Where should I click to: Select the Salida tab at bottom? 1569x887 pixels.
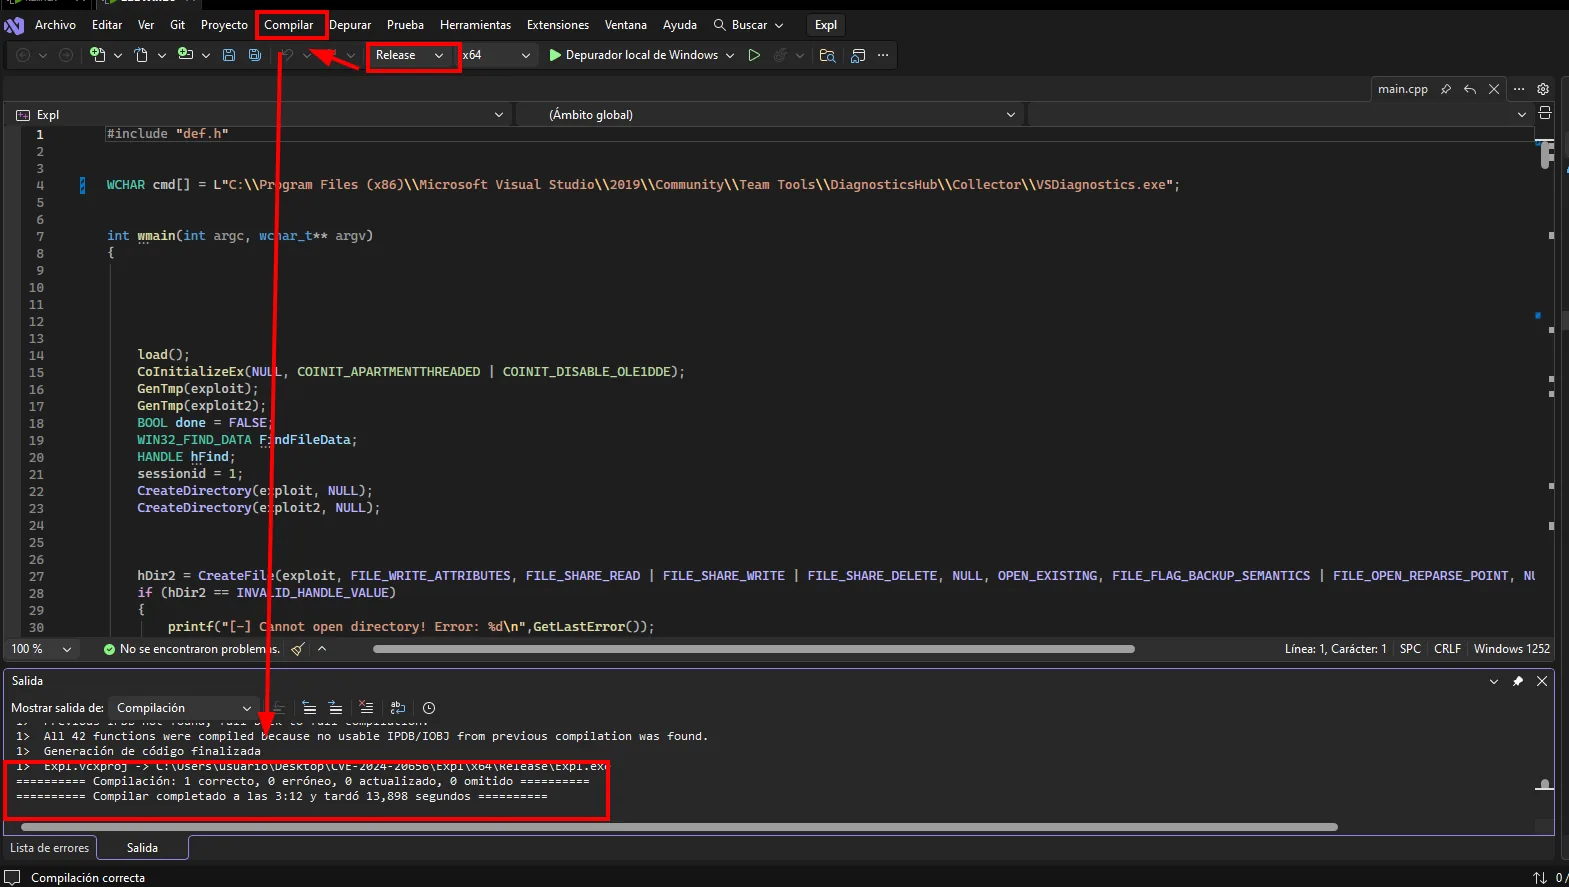click(x=142, y=848)
